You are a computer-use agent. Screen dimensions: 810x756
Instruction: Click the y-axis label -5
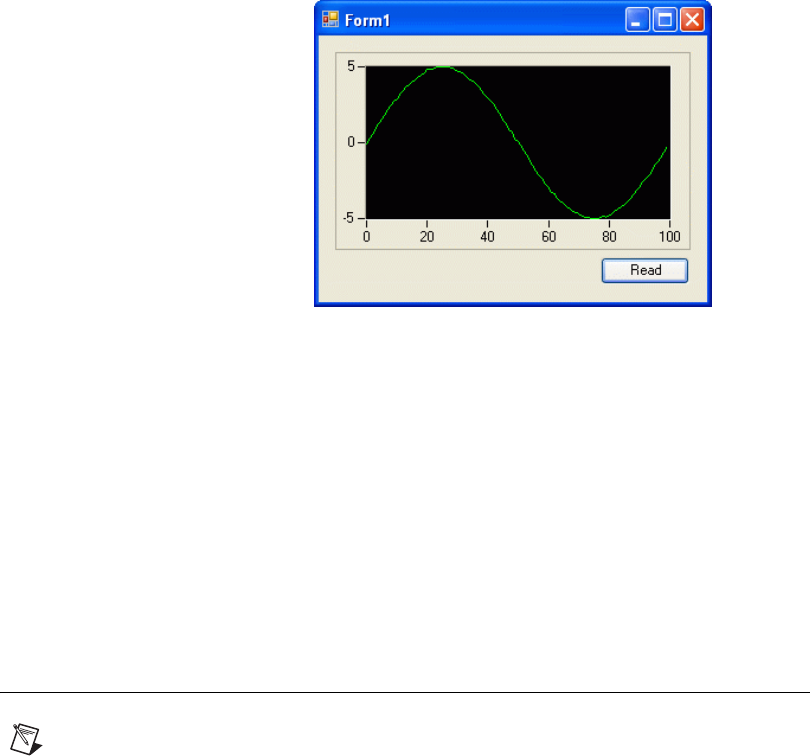point(349,218)
